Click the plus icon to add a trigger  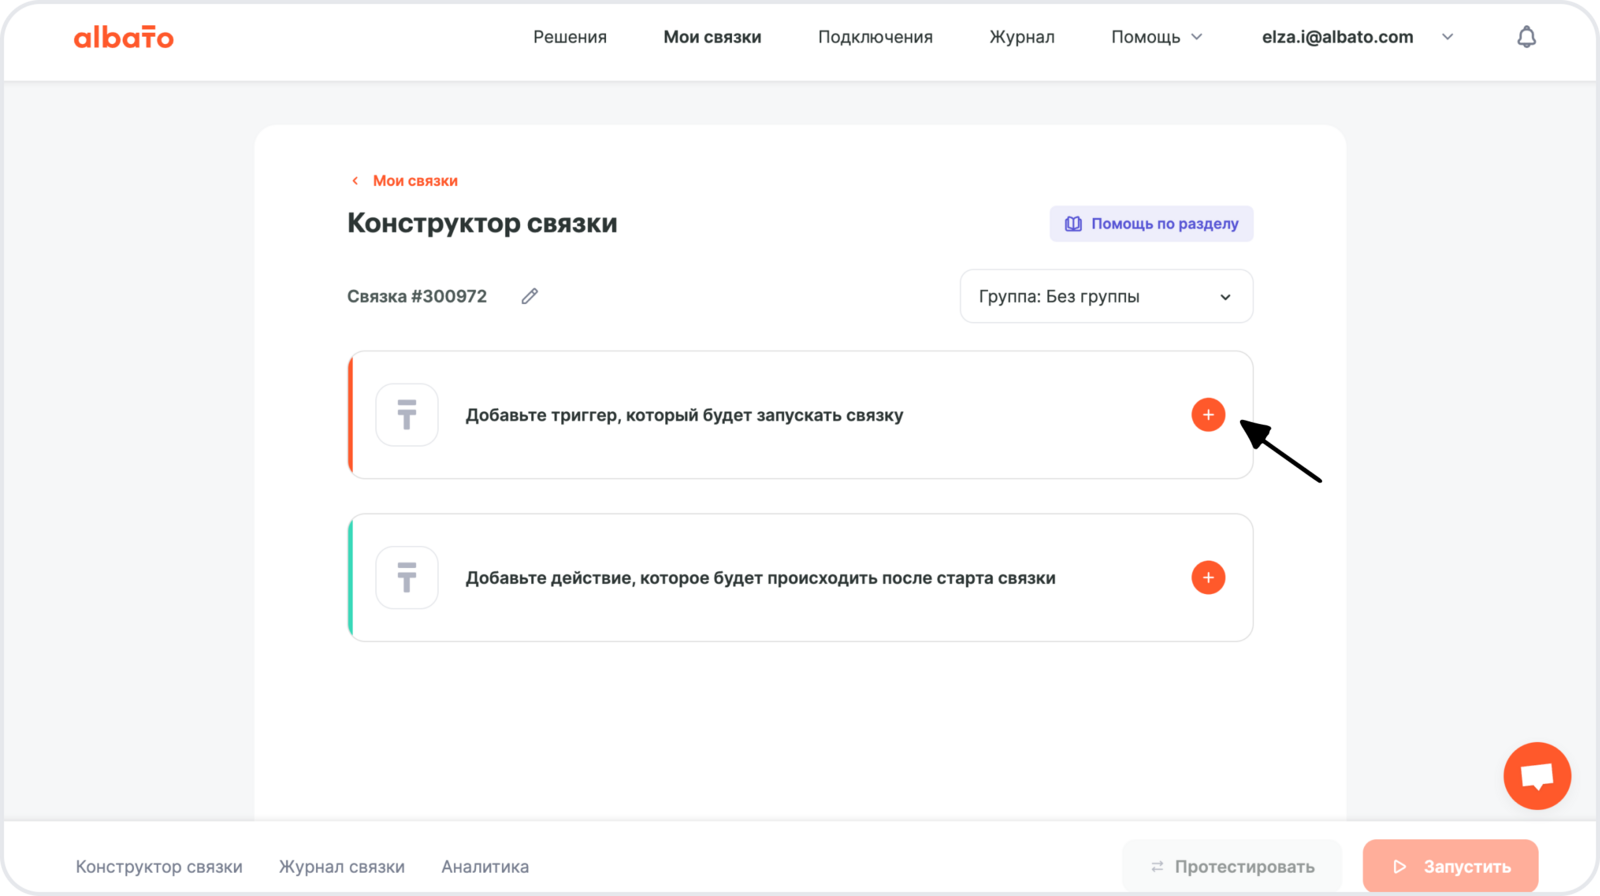click(1208, 415)
